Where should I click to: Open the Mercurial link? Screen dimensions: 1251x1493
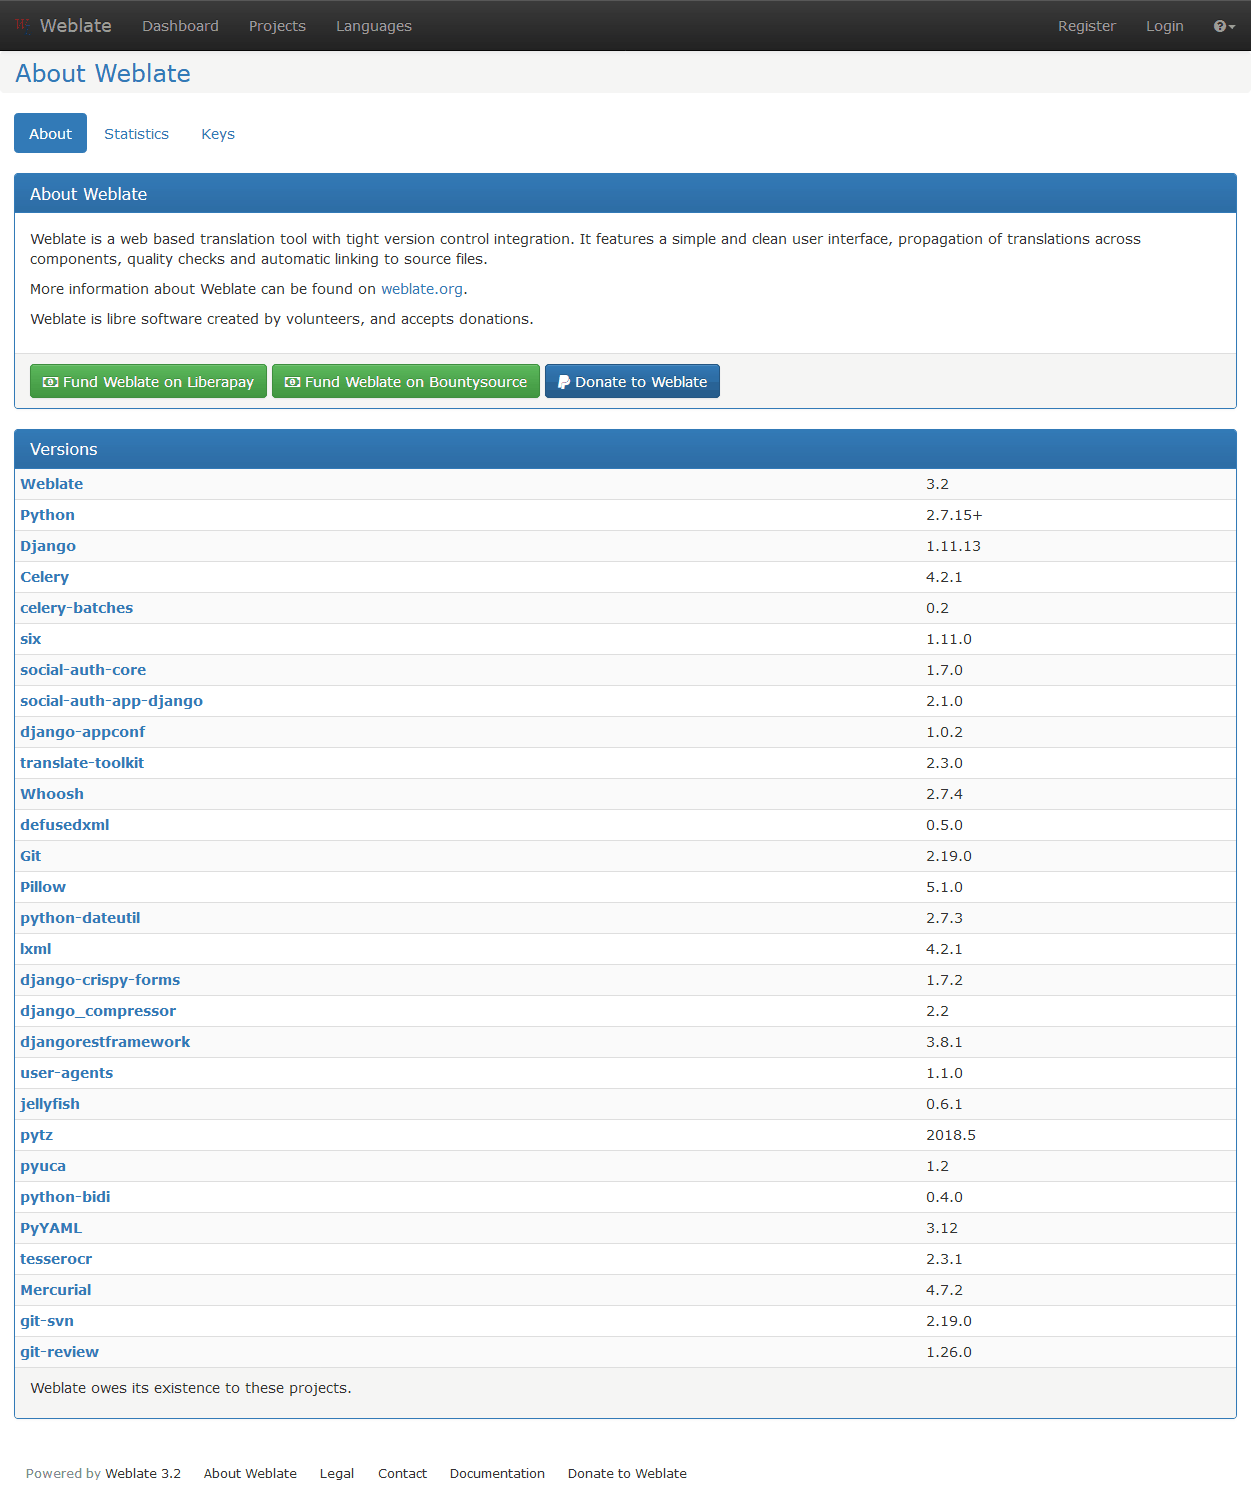(x=56, y=1290)
